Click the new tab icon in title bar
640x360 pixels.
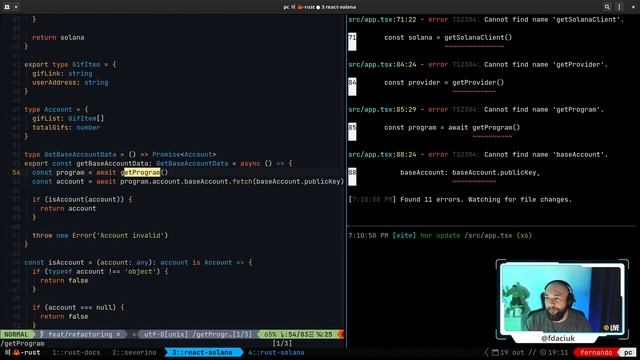7,7
